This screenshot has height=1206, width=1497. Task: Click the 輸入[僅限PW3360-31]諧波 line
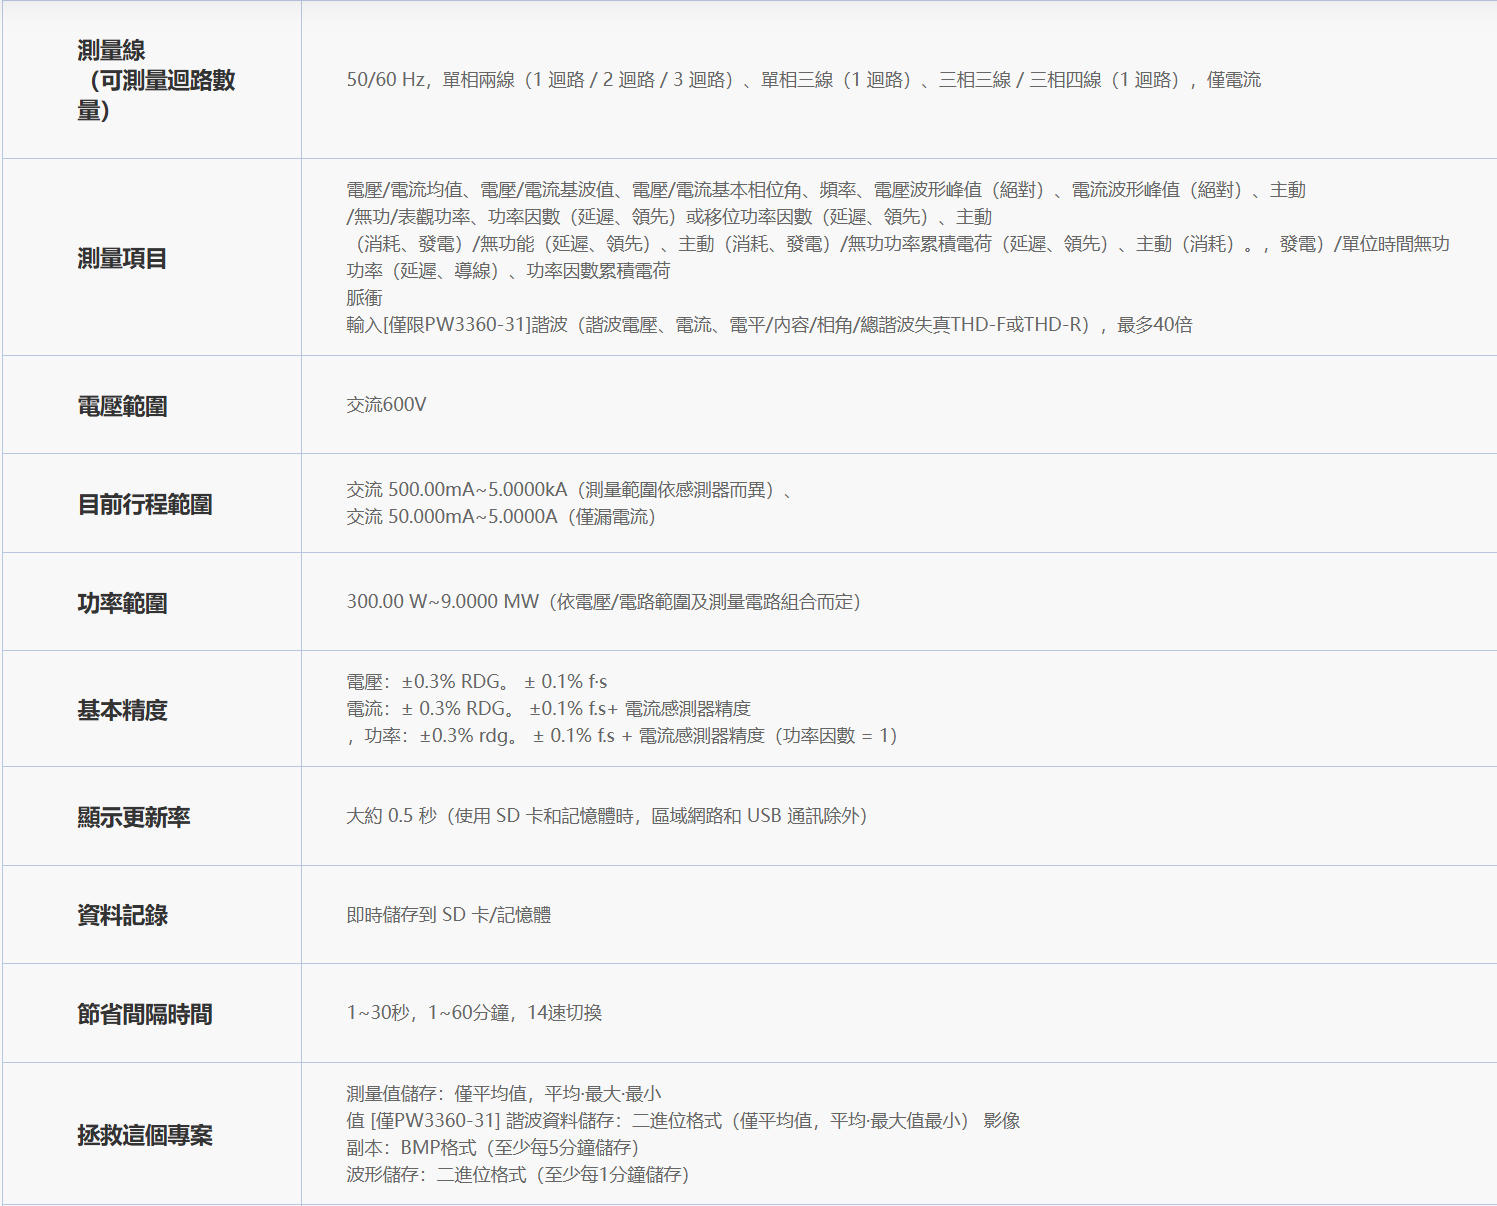tap(769, 325)
